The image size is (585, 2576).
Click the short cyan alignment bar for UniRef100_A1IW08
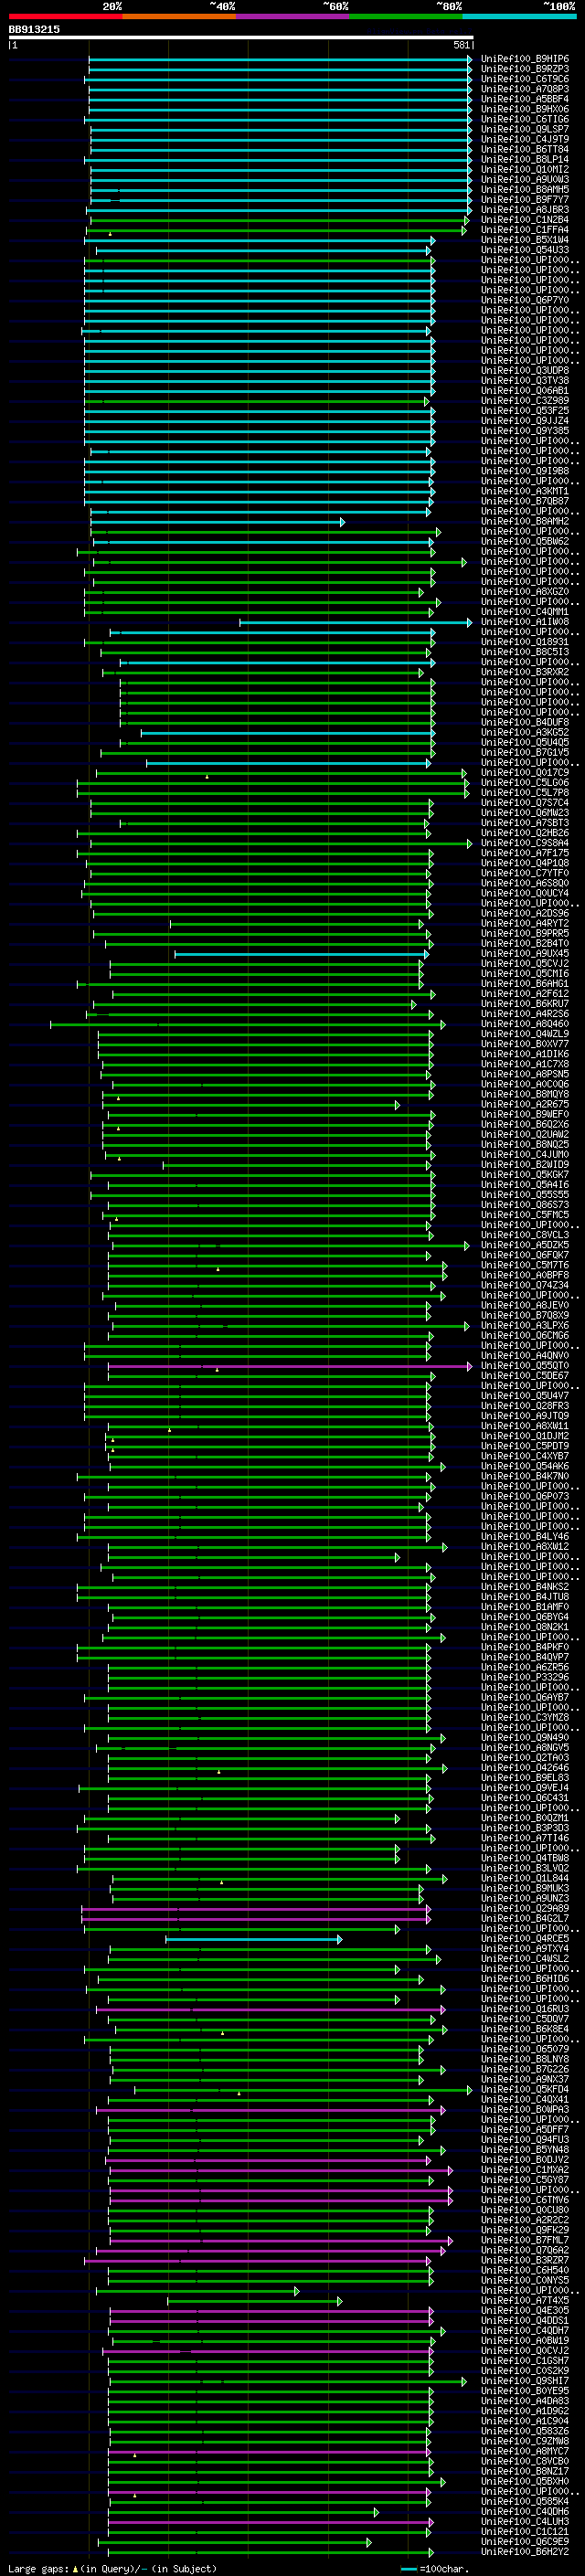pyautogui.click(x=355, y=622)
